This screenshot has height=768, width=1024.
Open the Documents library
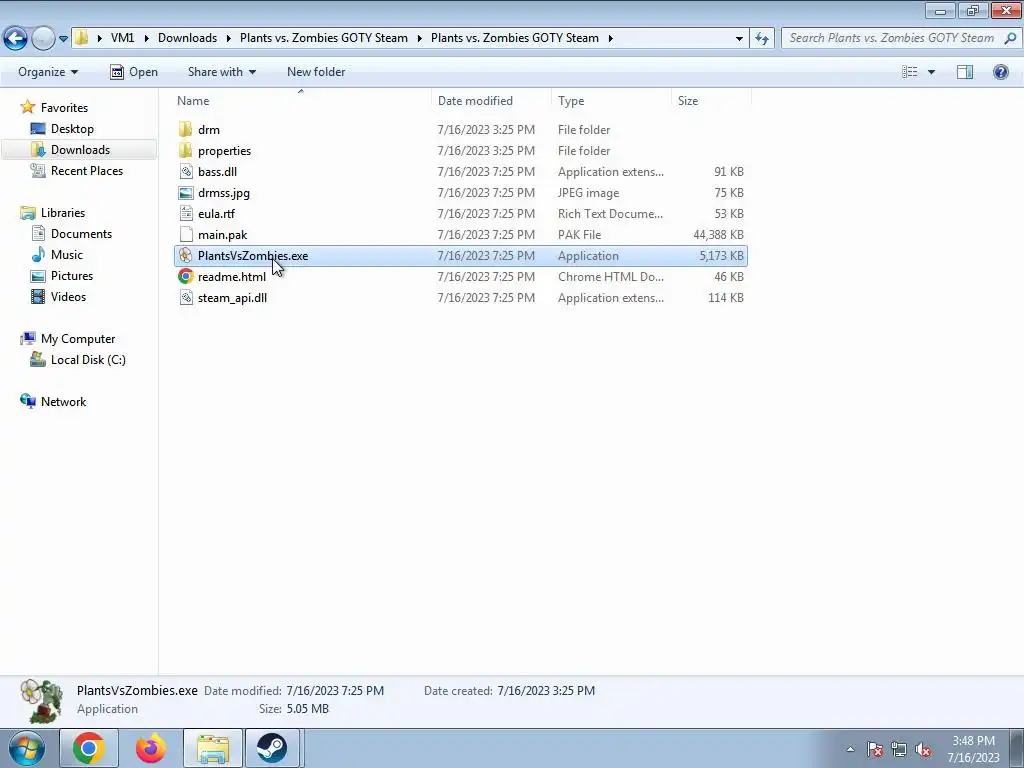[81, 234]
